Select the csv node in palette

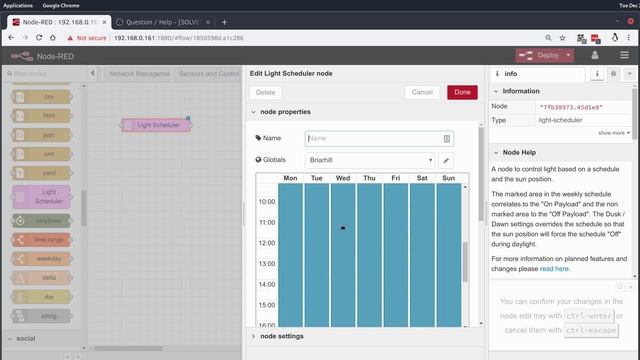[x=42, y=97]
